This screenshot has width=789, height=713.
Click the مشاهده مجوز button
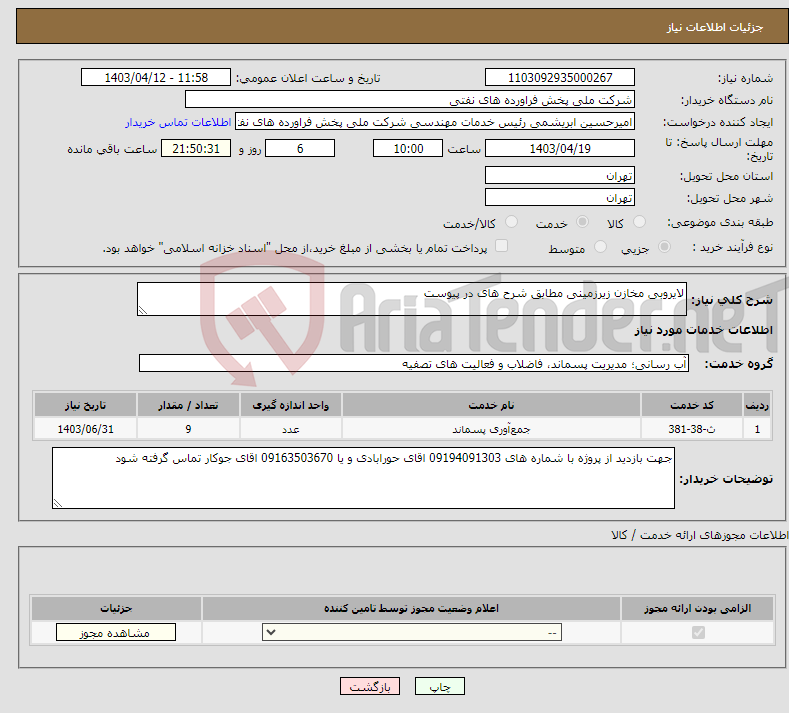116,632
